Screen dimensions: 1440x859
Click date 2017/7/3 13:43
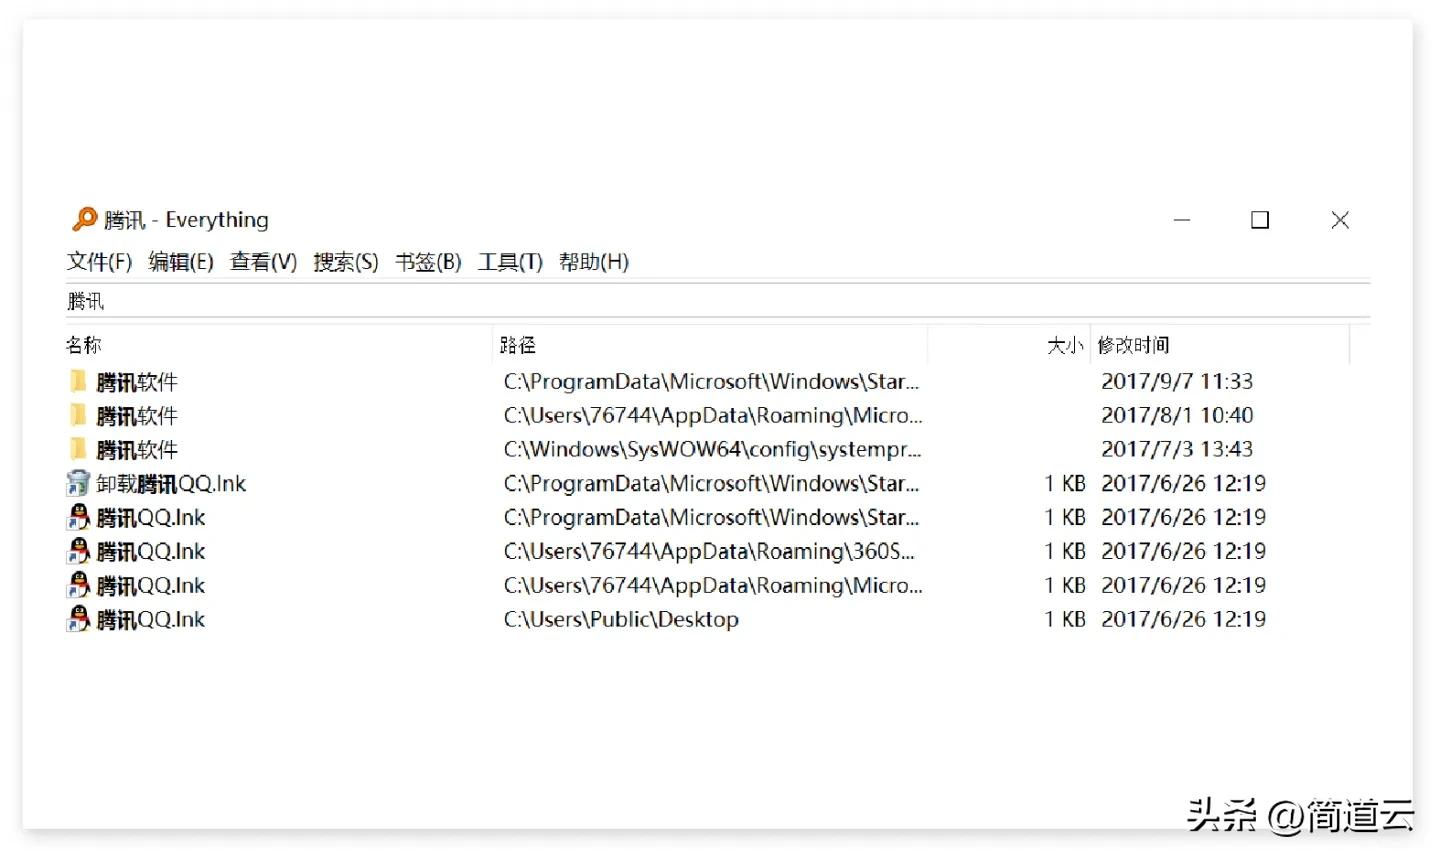click(1177, 449)
